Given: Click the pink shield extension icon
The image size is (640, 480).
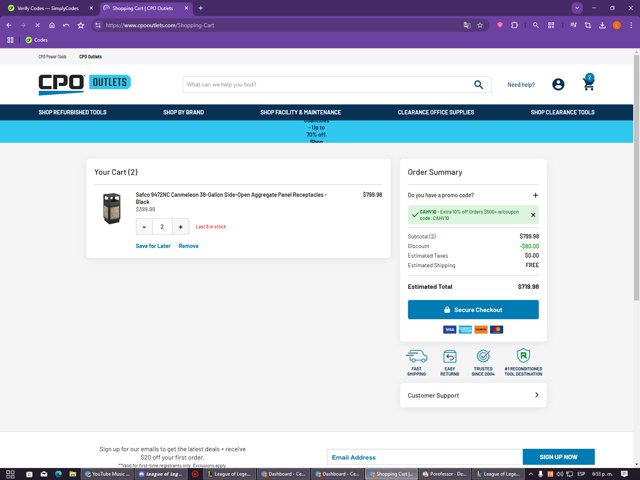Looking at the screenshot, I should pos(500,25).
